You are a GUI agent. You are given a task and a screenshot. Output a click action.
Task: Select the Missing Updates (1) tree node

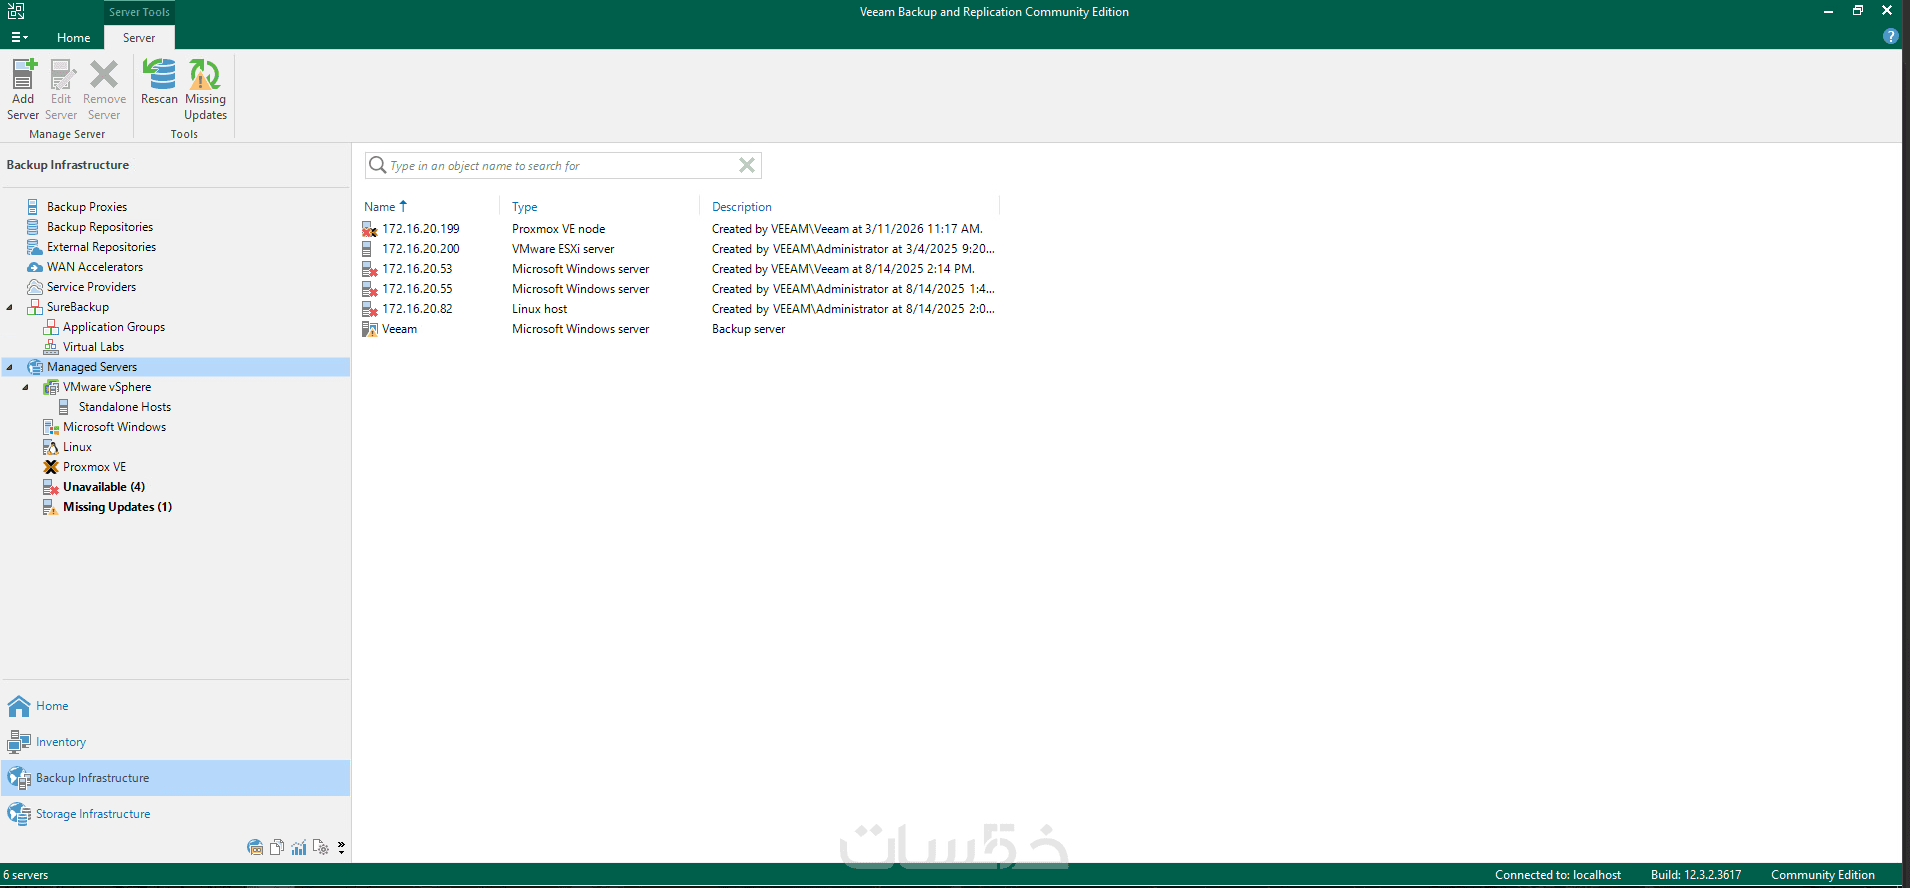[x=117, y=507]
